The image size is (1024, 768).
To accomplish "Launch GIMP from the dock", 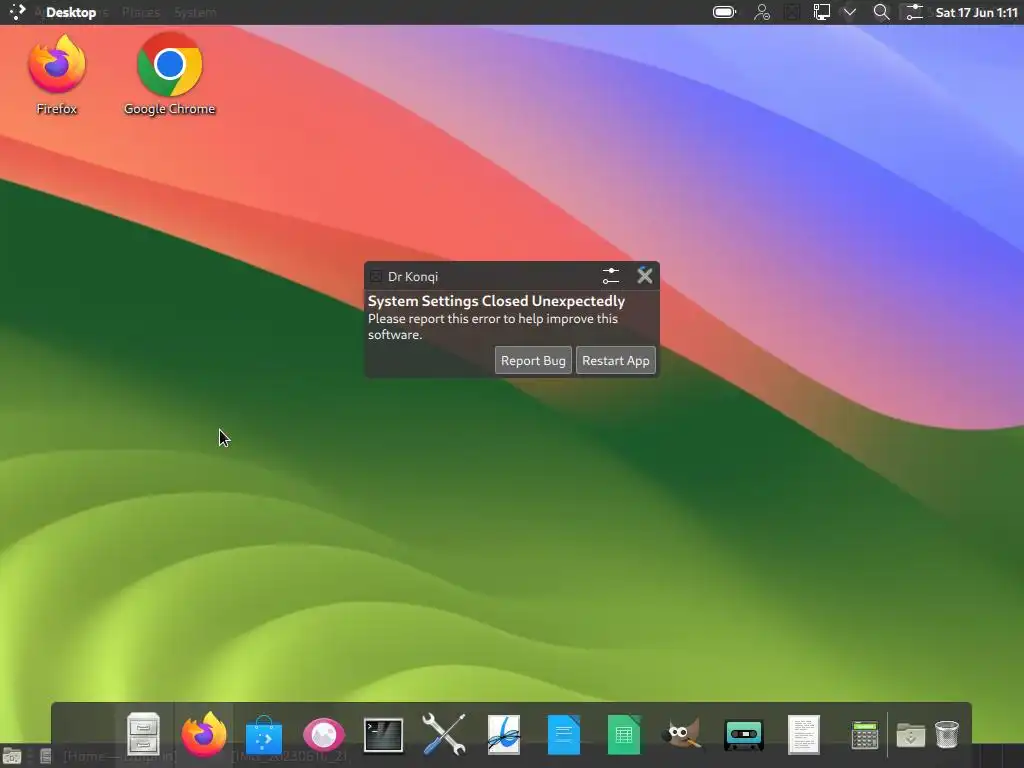I will [x=683, y=735].
